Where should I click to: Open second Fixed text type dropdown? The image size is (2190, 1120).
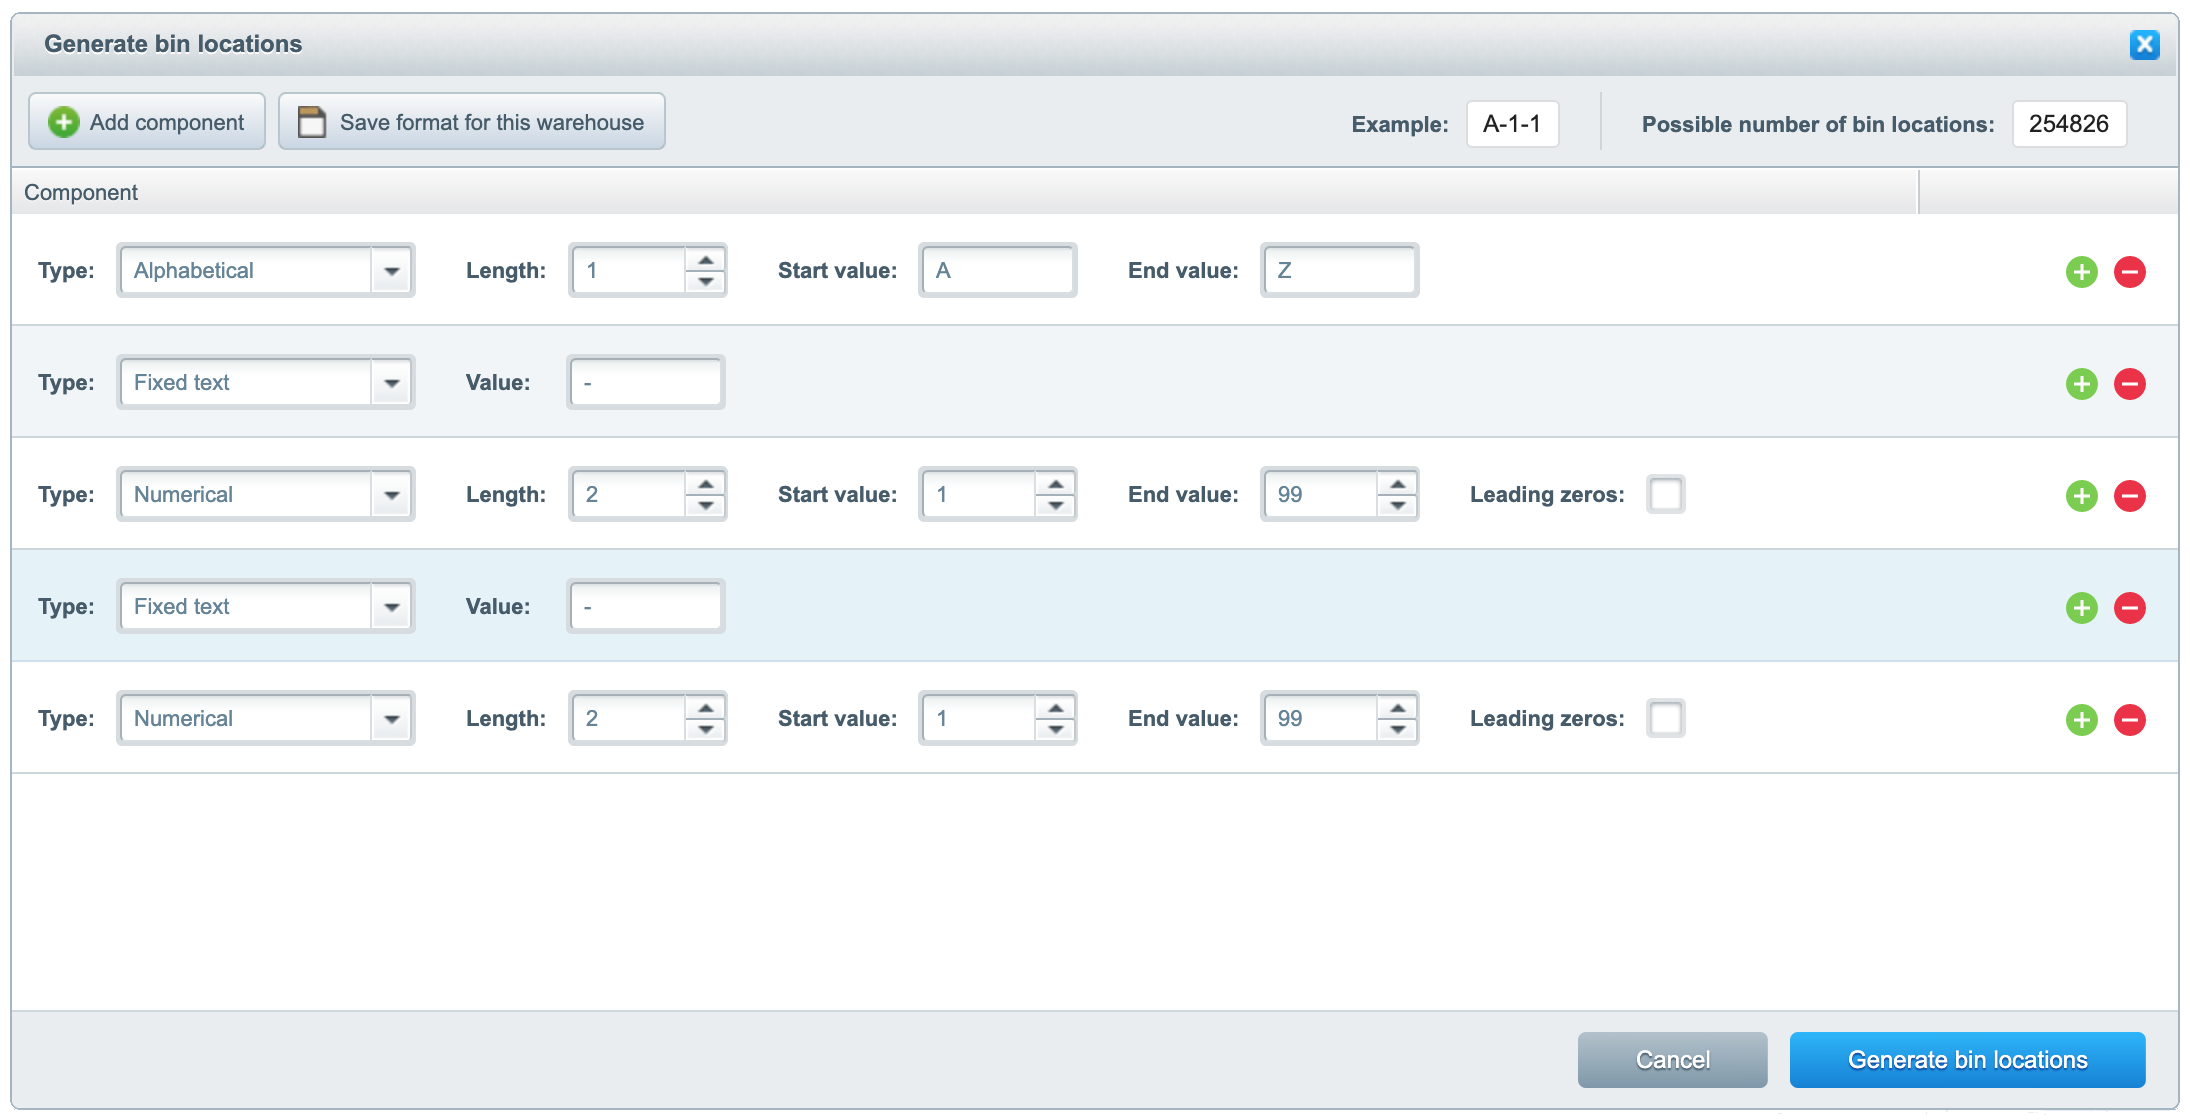[x=391, y=607]
